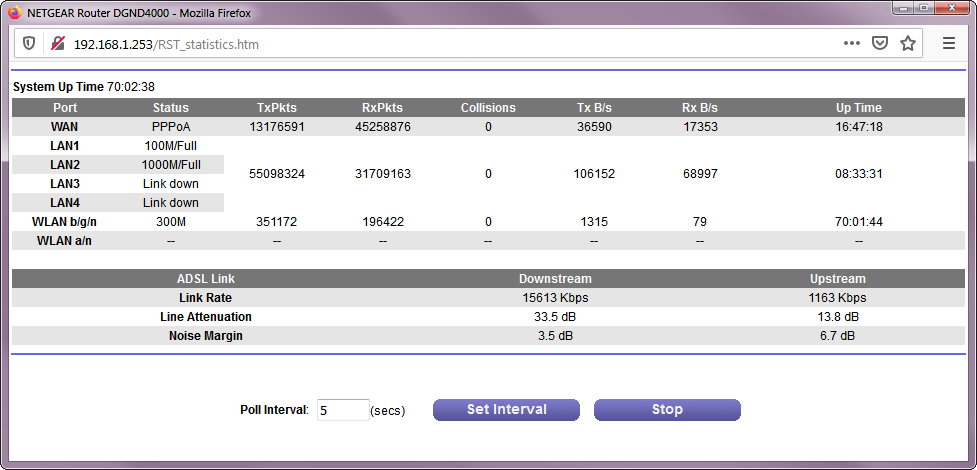977x470 pixels.
Task: Click the Save to Pocket icon
Action: point(880,44)
